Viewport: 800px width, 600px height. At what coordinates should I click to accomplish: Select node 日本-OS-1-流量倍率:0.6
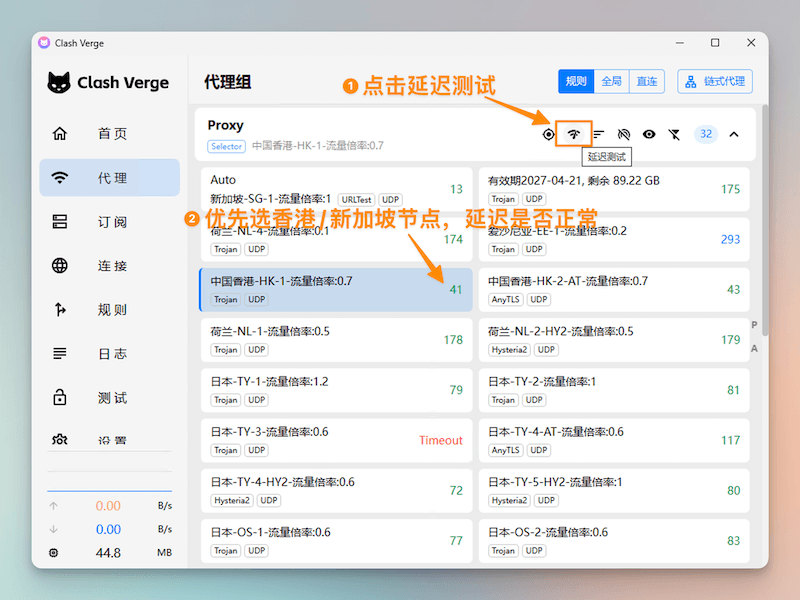[x=336, y=541]
